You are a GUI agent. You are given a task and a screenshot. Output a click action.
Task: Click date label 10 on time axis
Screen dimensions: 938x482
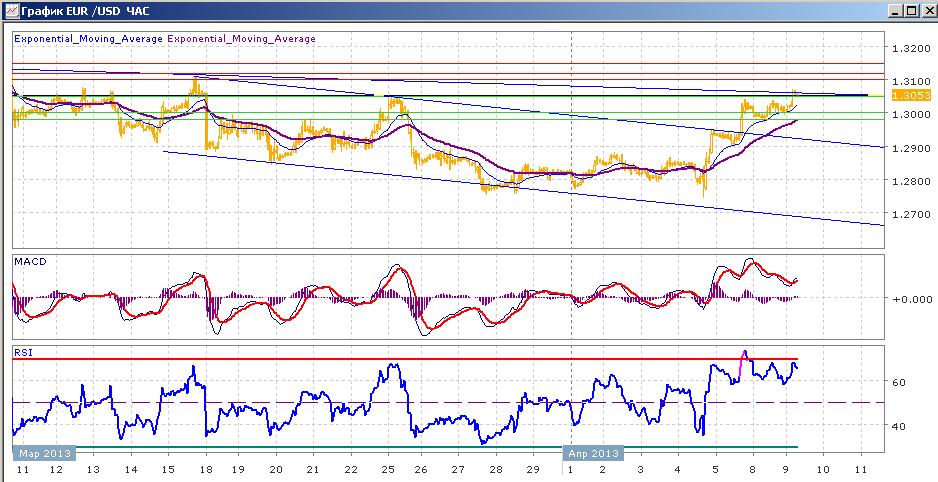823,470
